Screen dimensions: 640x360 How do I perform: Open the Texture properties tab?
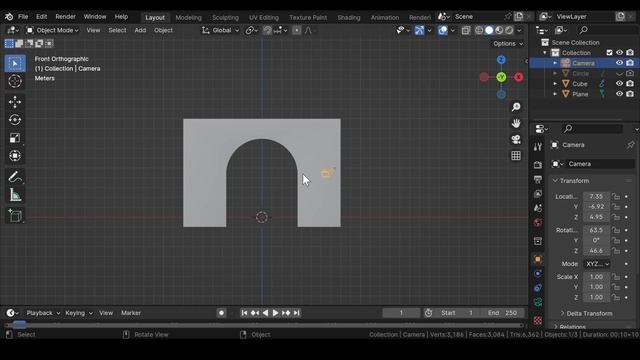click(x=538, y=320)
